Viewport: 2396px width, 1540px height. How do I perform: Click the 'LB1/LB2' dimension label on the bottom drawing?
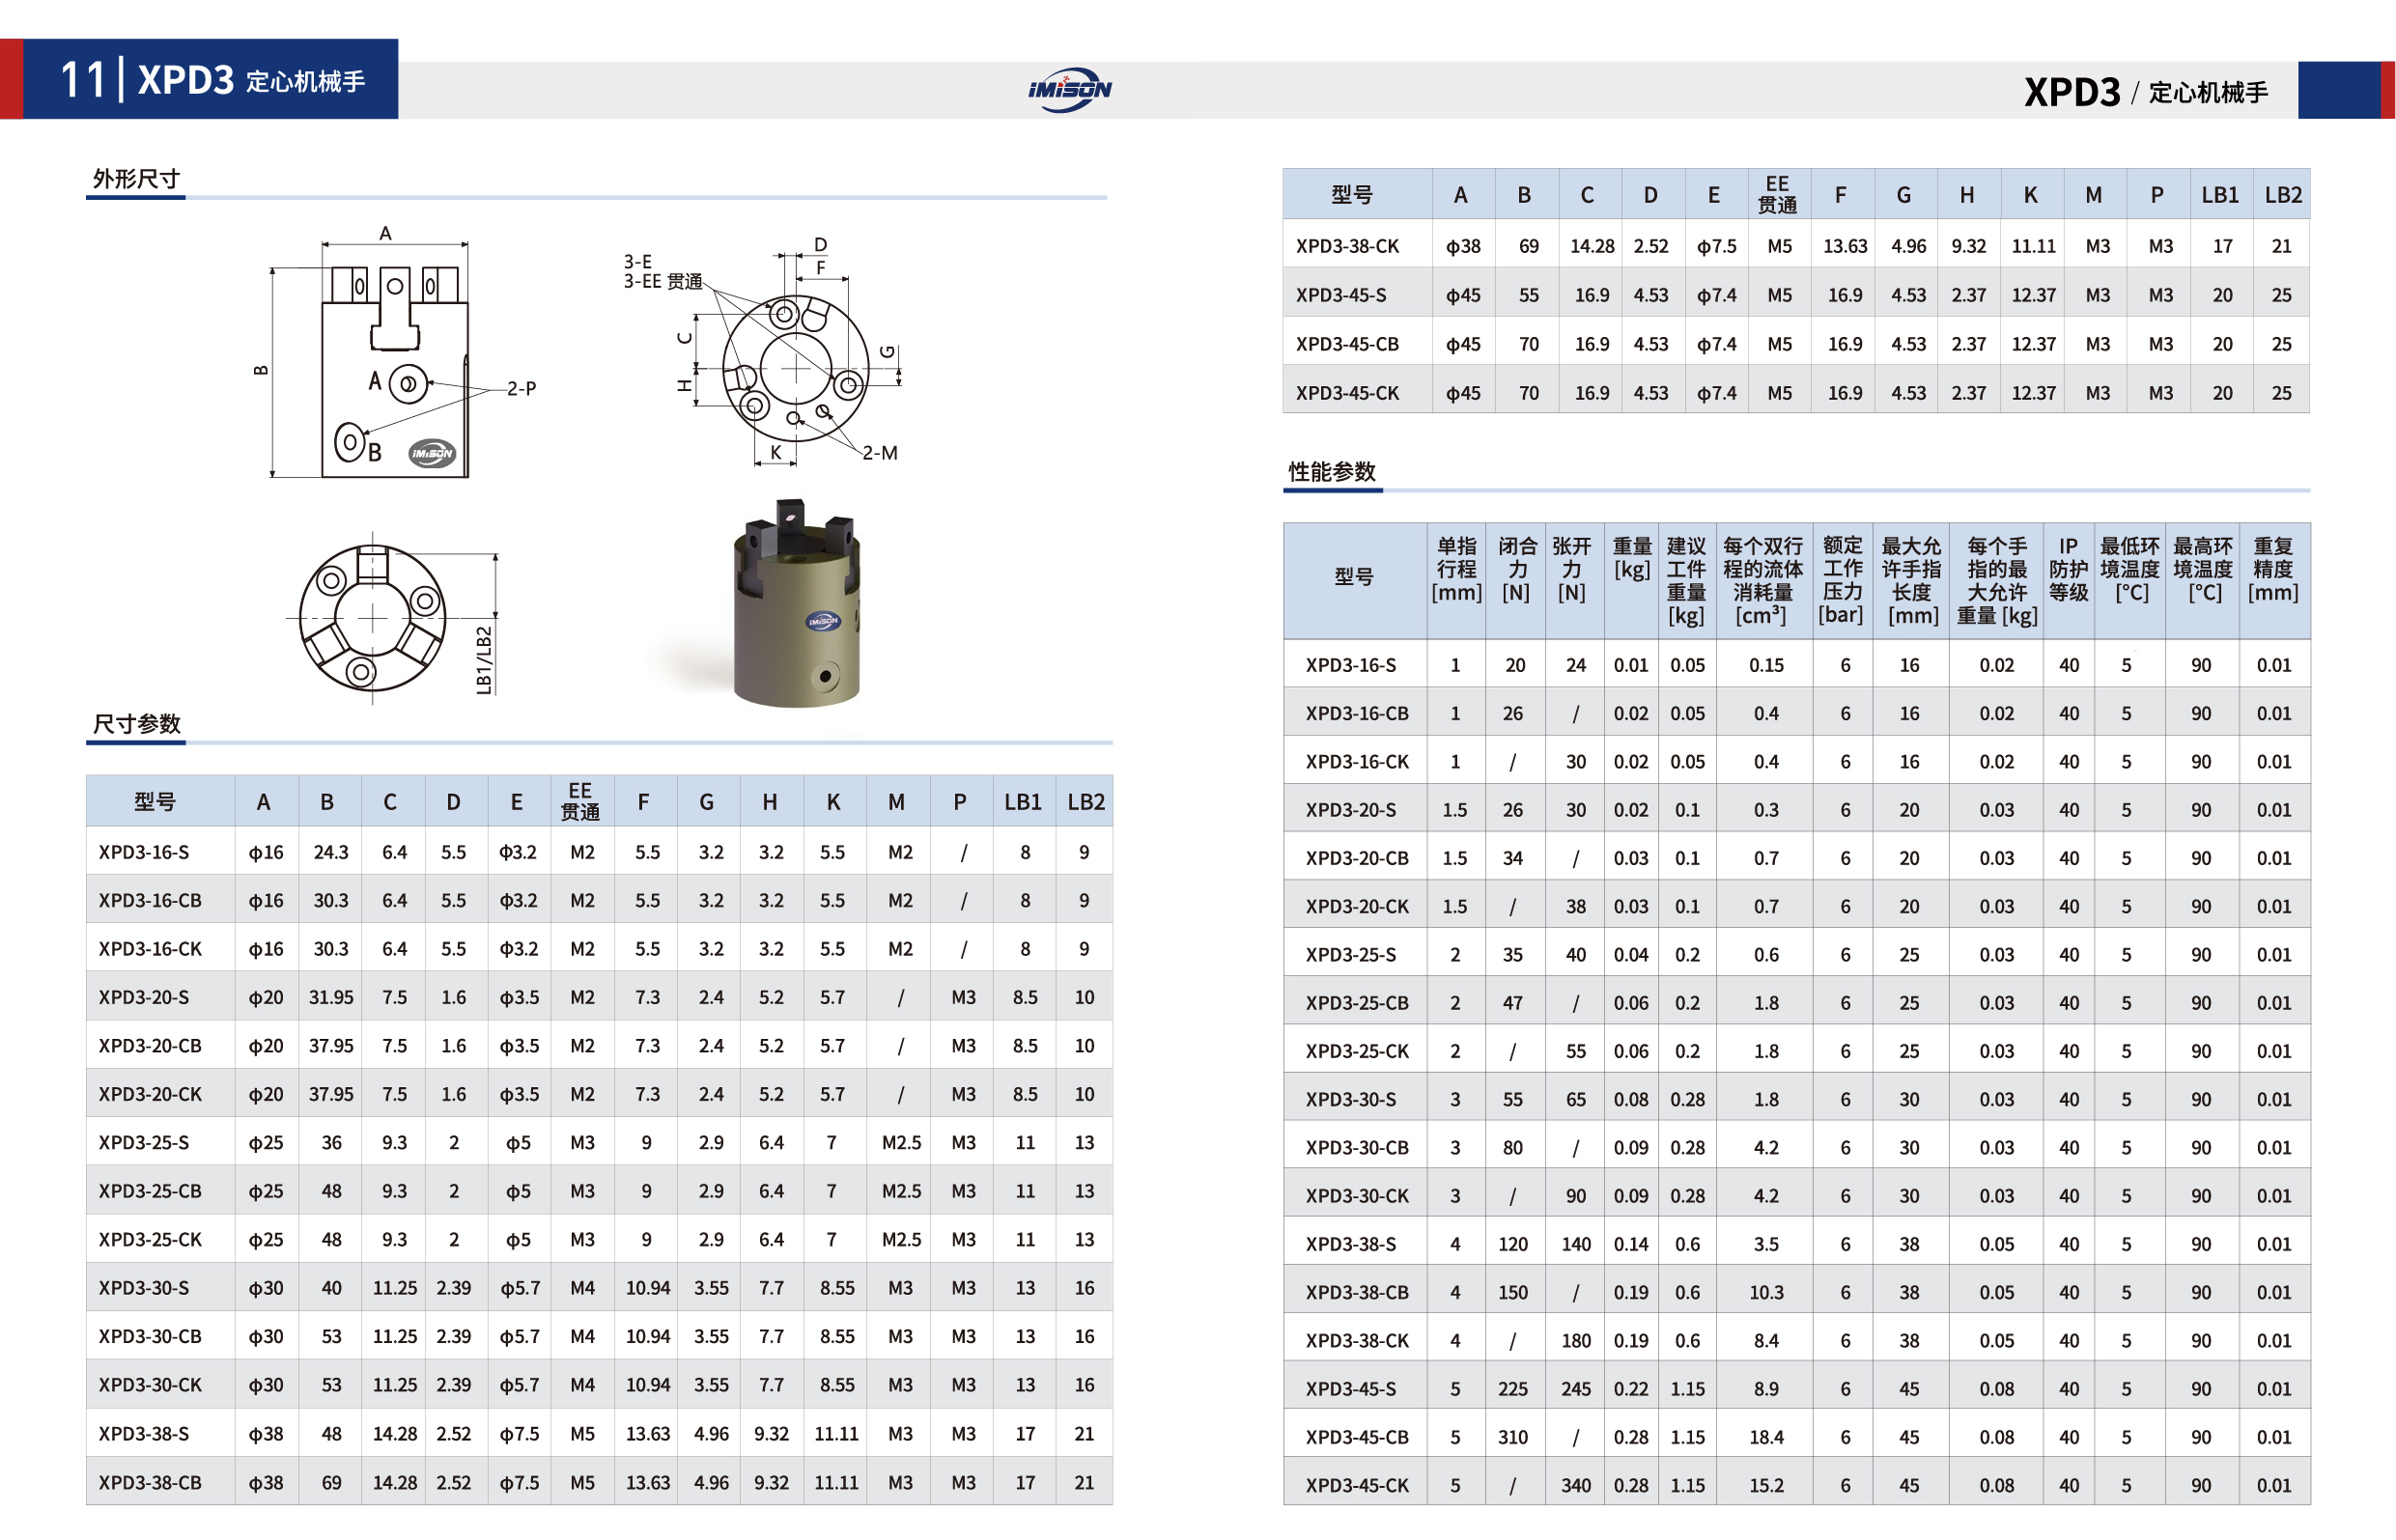(x=484, y=660)
